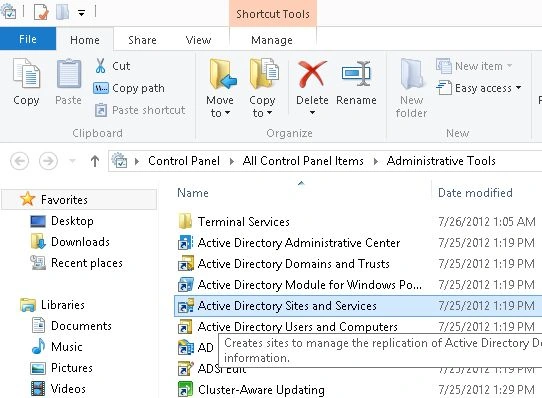Screen dimensions: 542x398
Task: Click the Forward navigation arrow
Action: [x=48, y=161]
